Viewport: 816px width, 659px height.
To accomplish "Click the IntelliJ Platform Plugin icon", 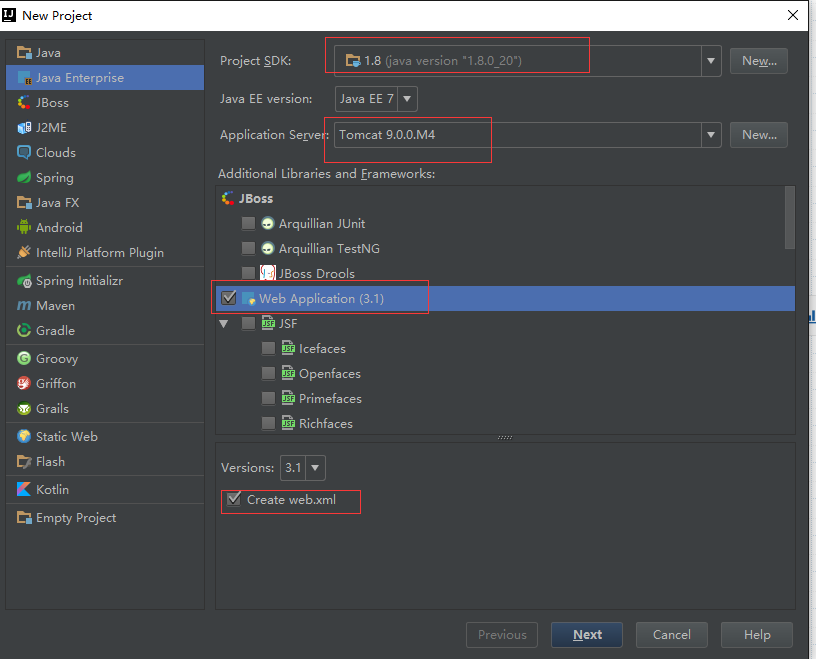I will point(24,252).
